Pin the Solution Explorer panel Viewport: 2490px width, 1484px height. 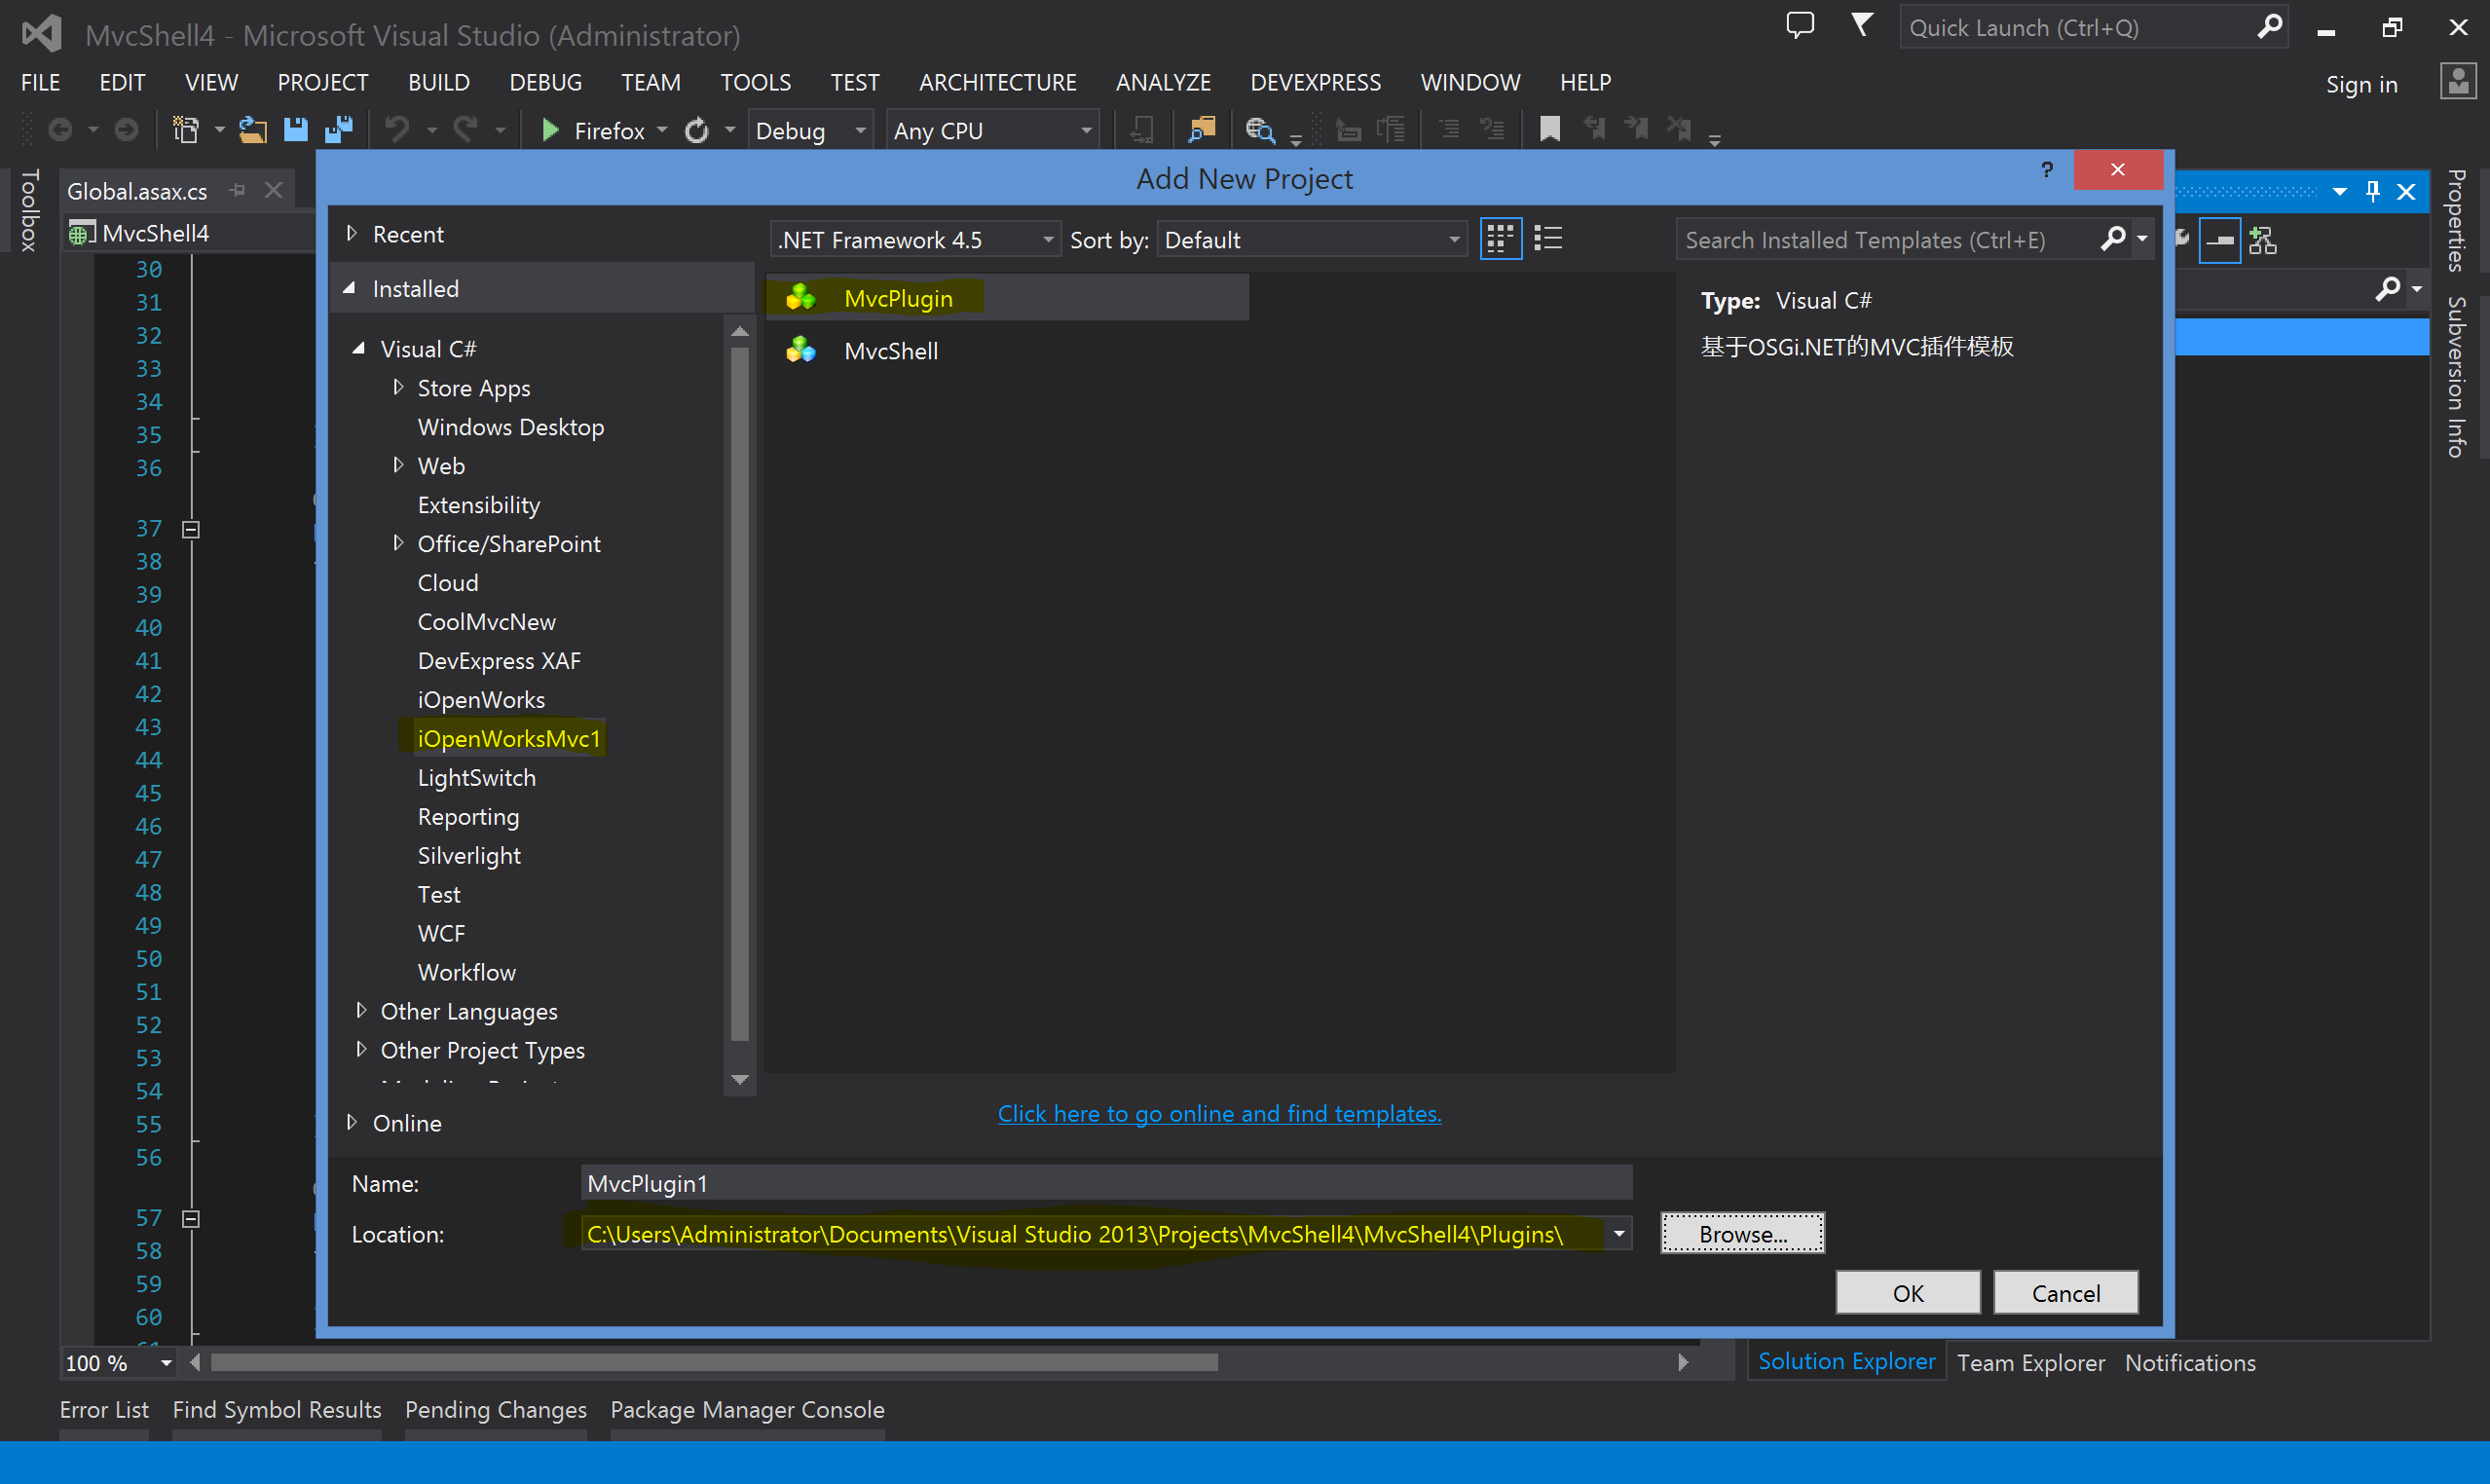2372,191
